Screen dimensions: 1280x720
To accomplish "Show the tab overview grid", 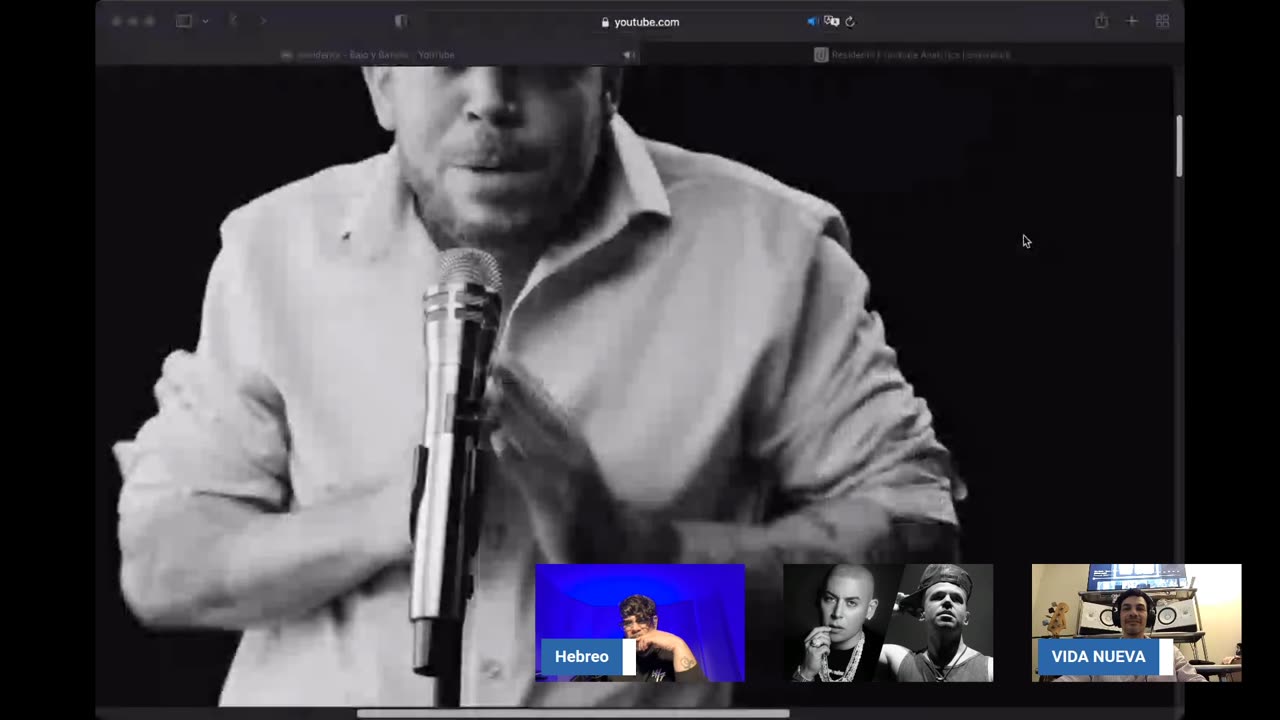I will point(1162,21).
